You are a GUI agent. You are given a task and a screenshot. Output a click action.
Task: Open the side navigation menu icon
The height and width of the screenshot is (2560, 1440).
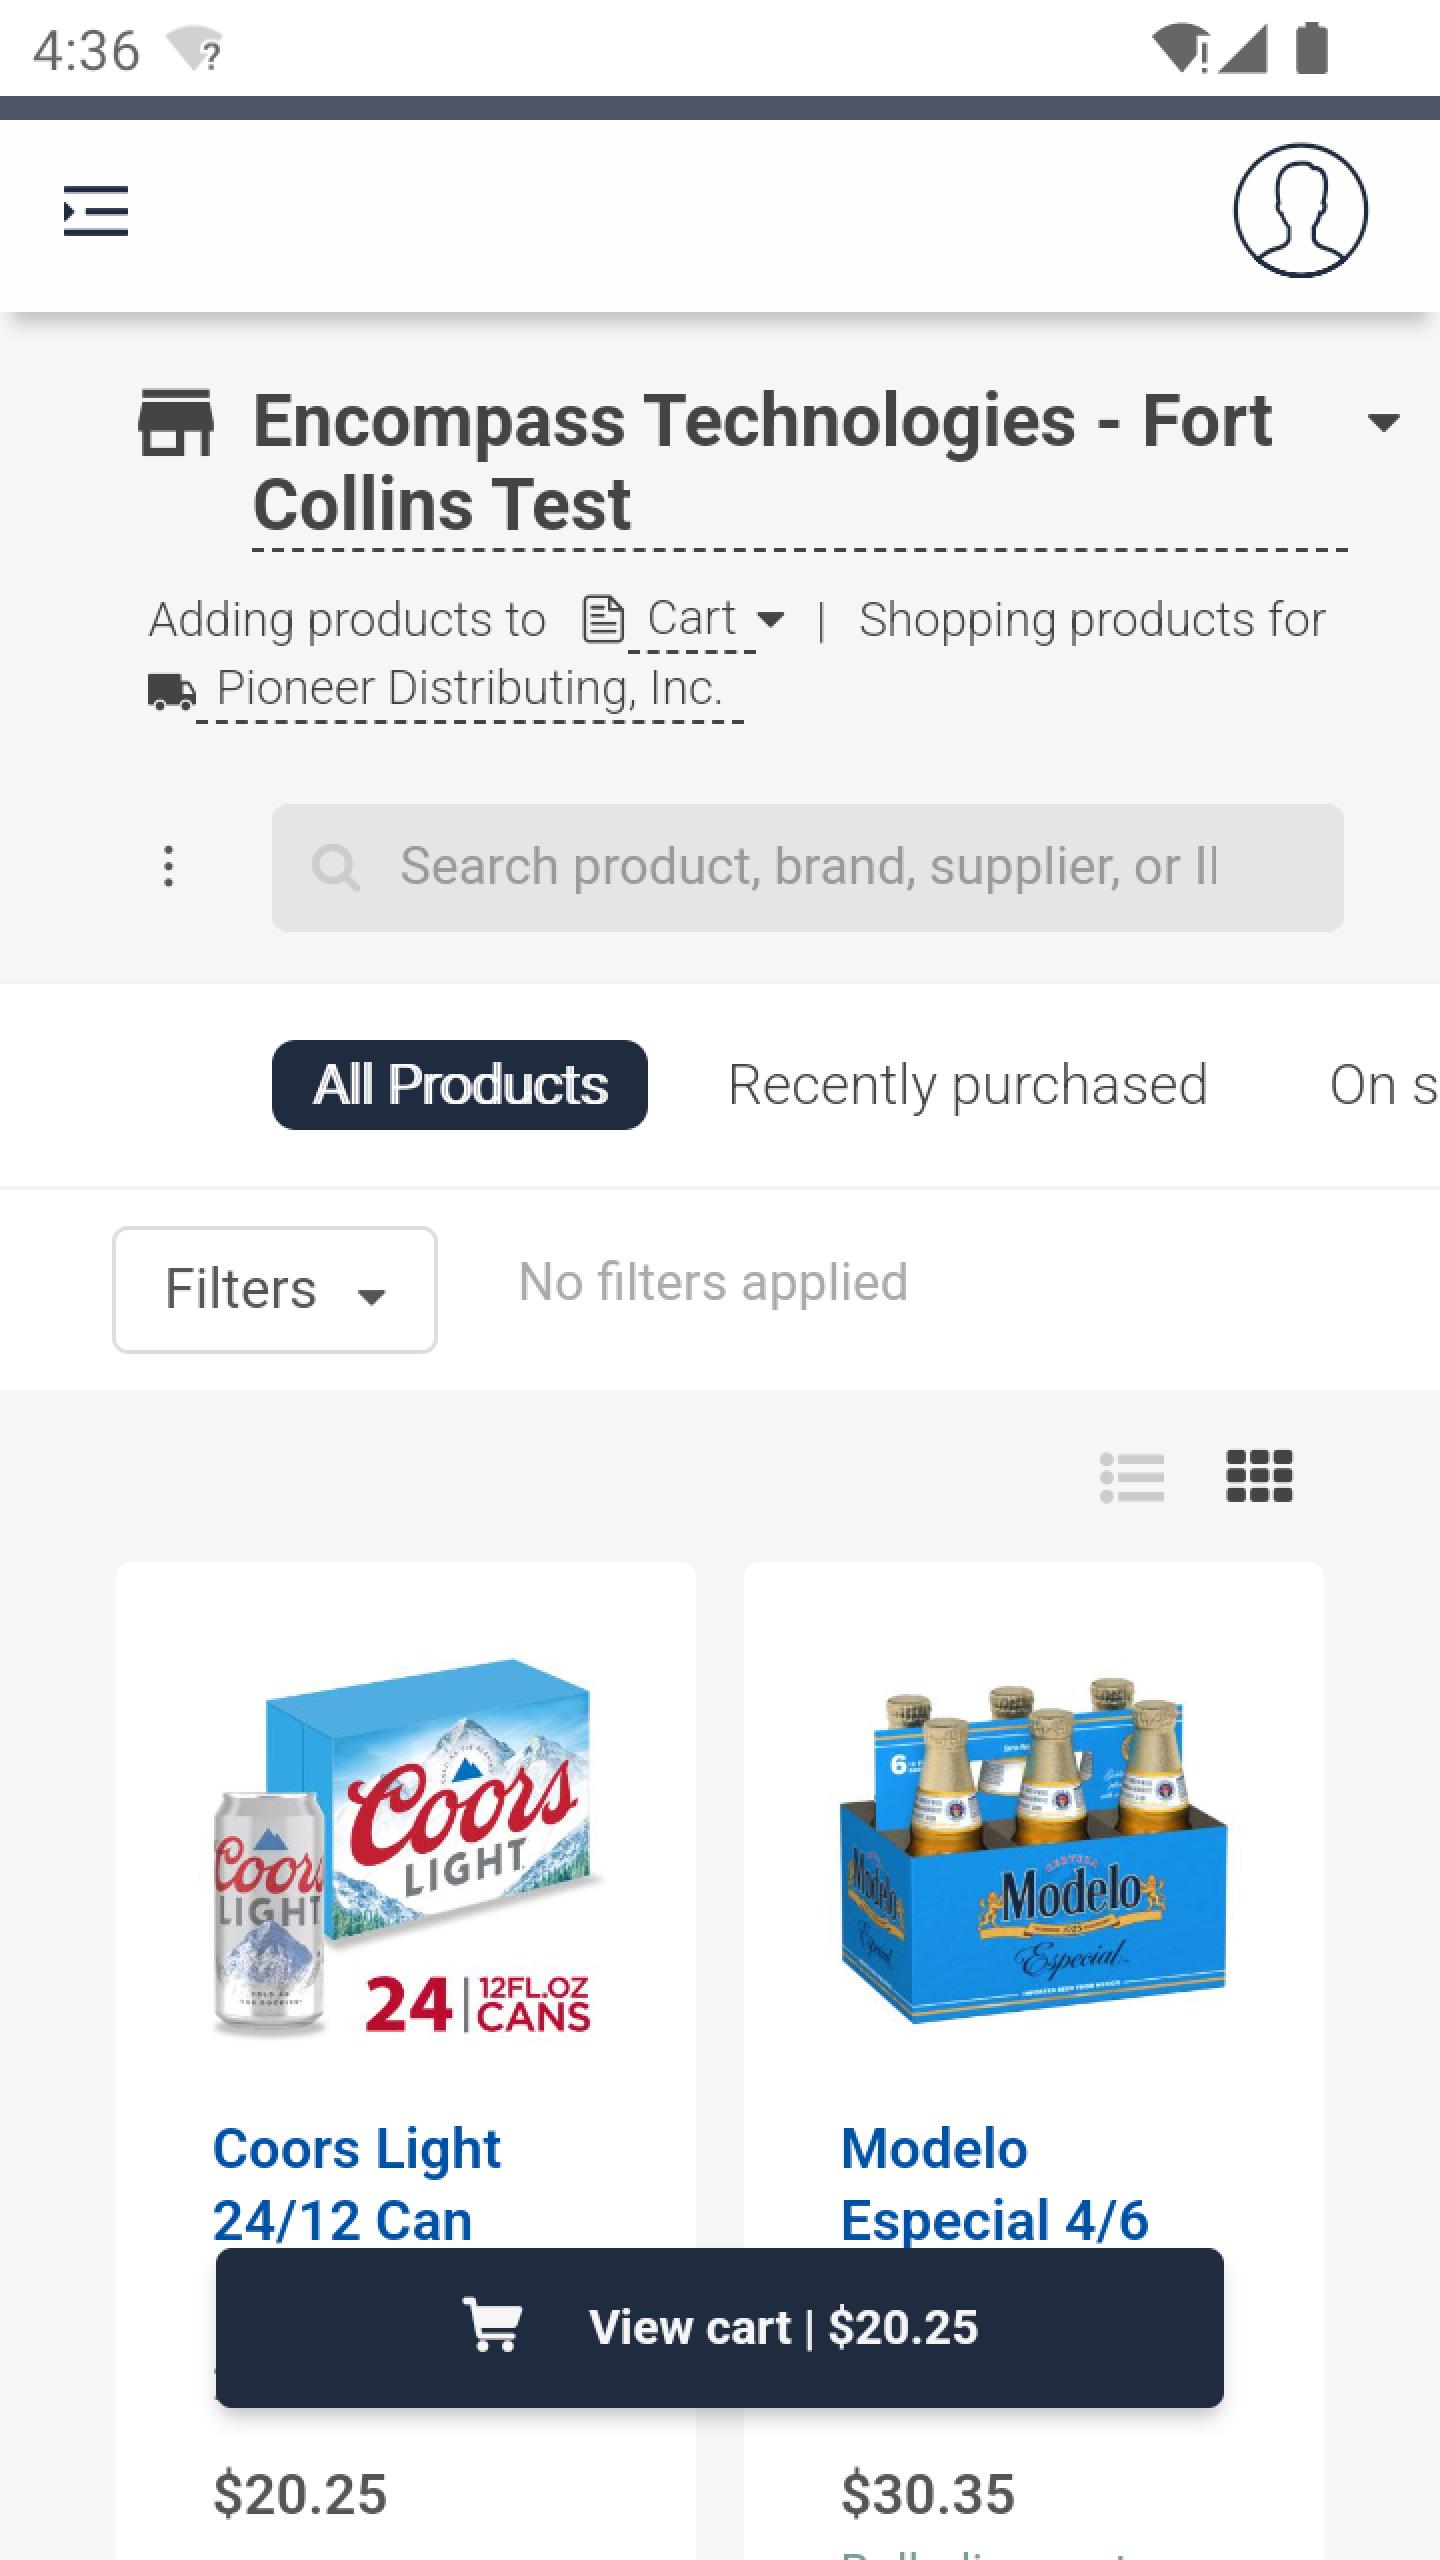click(x=96, y=211)
